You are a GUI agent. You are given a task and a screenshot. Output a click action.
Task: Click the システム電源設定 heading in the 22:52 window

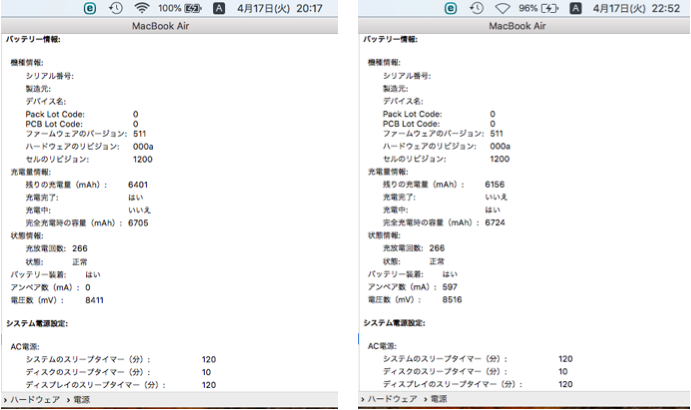pyautogui.click(x=394, y=323)
